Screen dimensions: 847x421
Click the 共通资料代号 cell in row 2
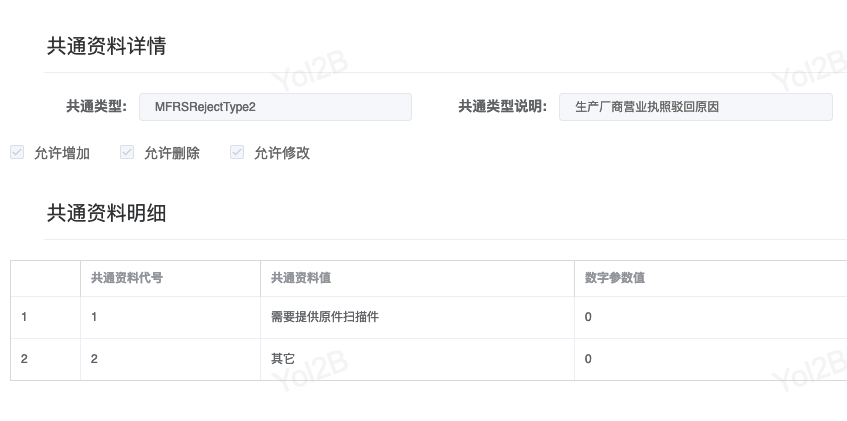click(x=168, y=359)
